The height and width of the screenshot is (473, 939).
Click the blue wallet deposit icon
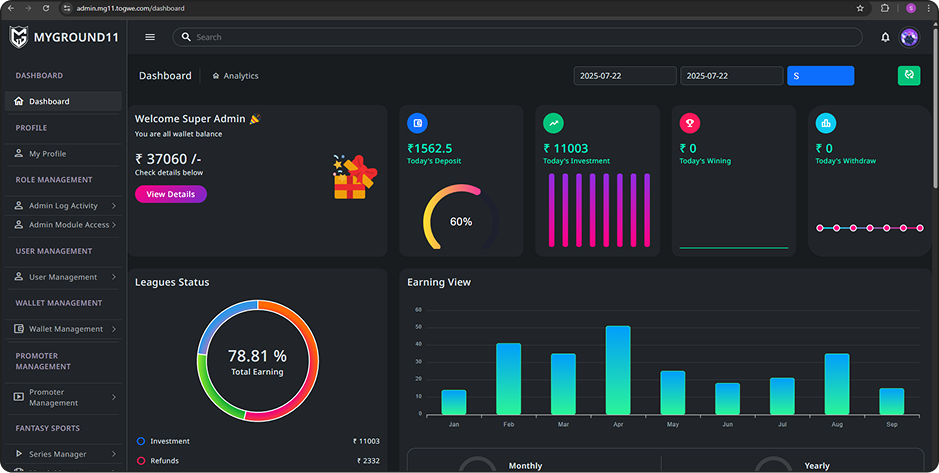pos(417,123)
